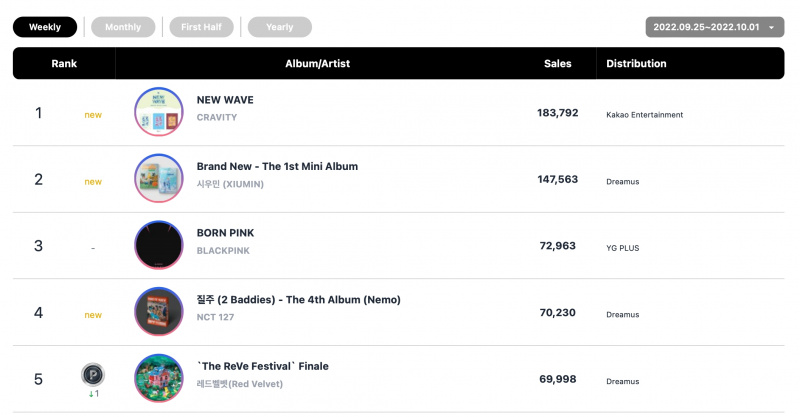Open Red Velvet ReVe Festival cover art
Screen dimensions: 800x417
159,378
